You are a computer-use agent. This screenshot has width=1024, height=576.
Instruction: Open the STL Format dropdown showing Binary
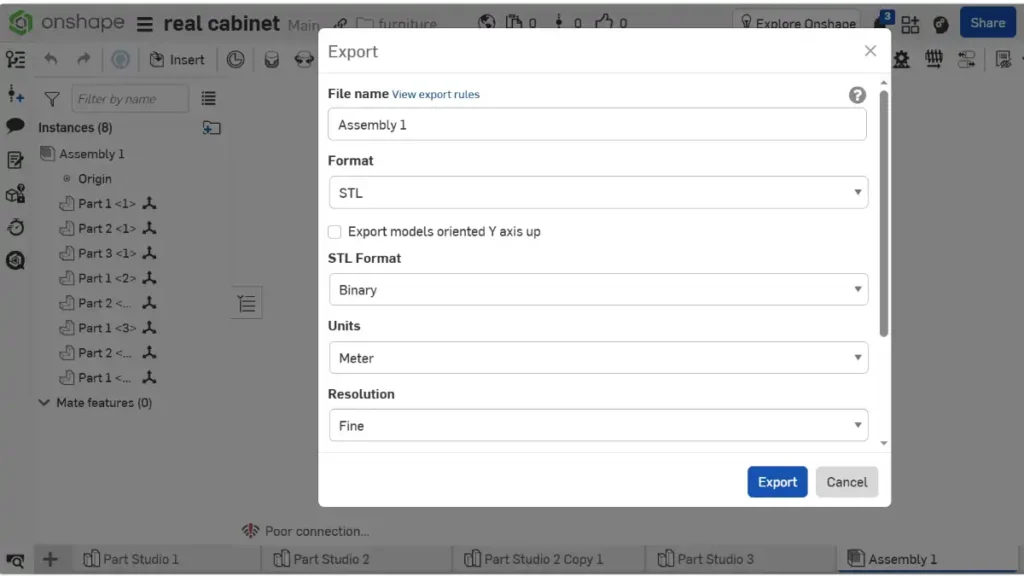pos(598,289)
